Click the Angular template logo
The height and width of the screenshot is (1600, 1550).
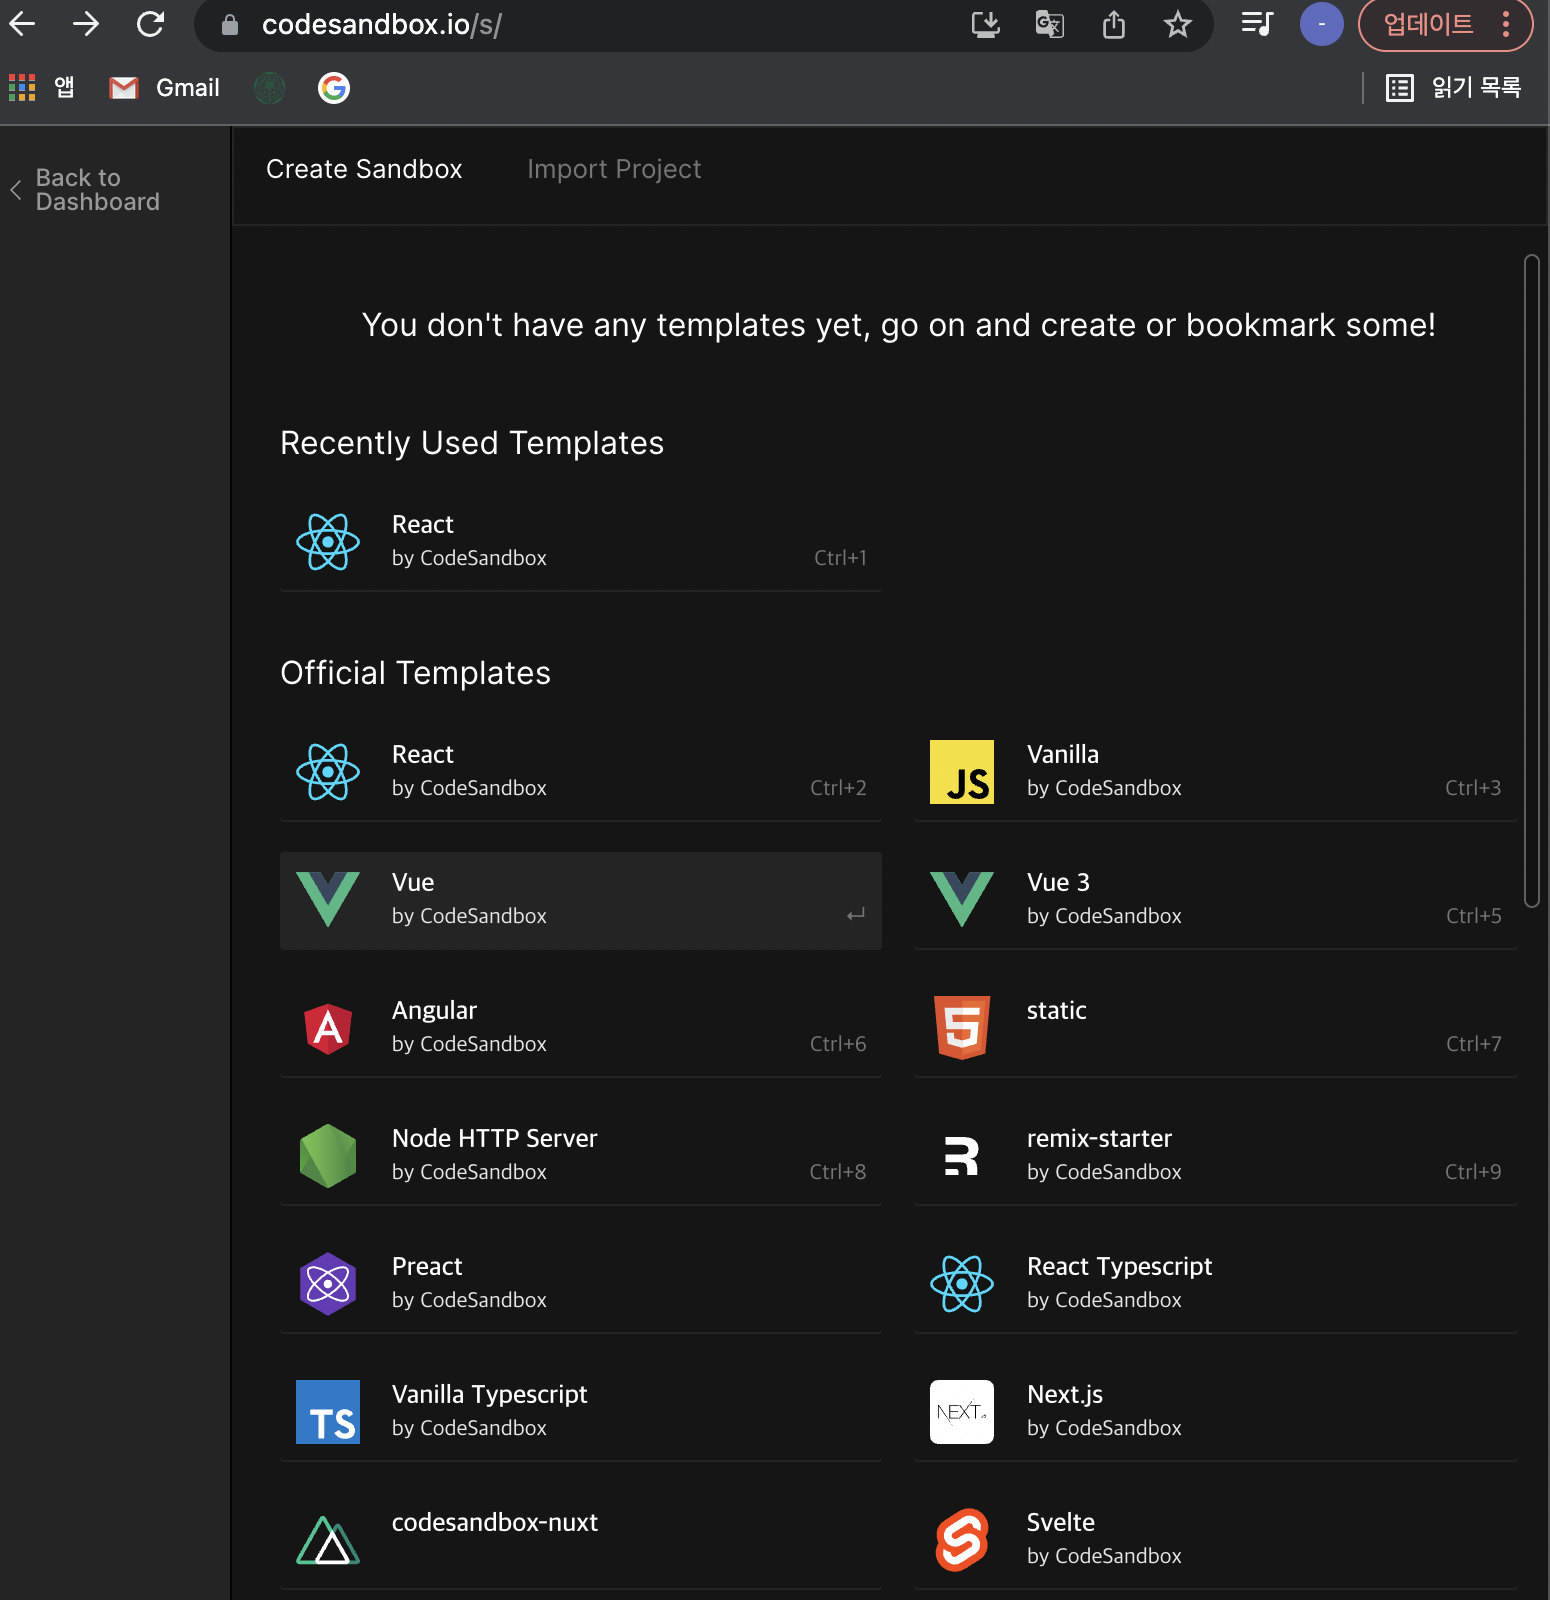tap(328, 1029)
